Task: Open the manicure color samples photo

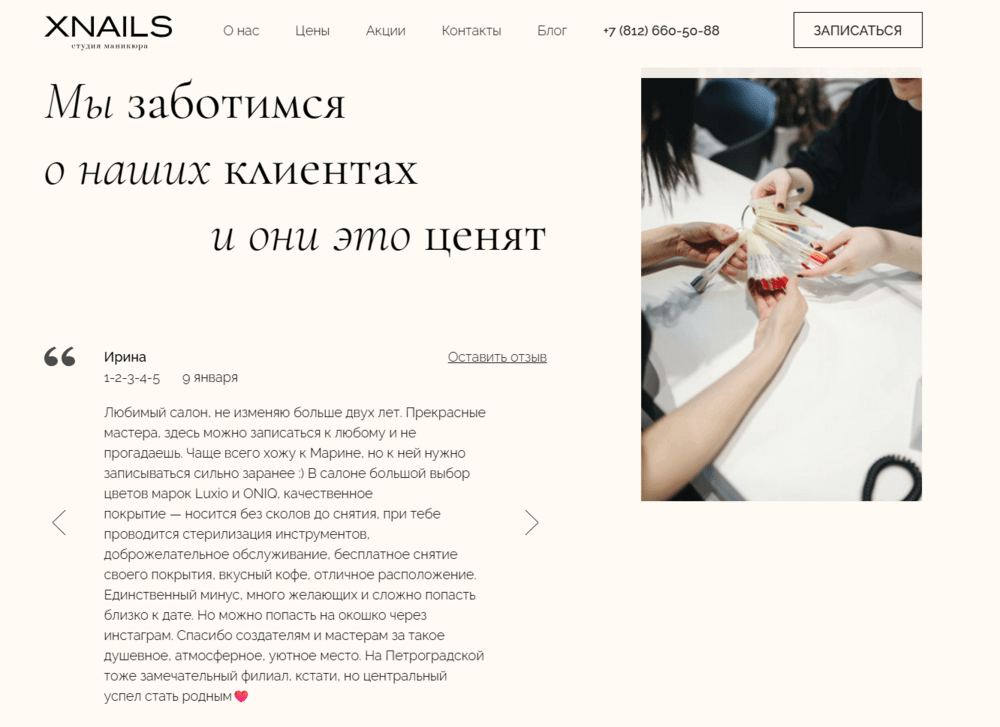Action: tap(781, 289)
